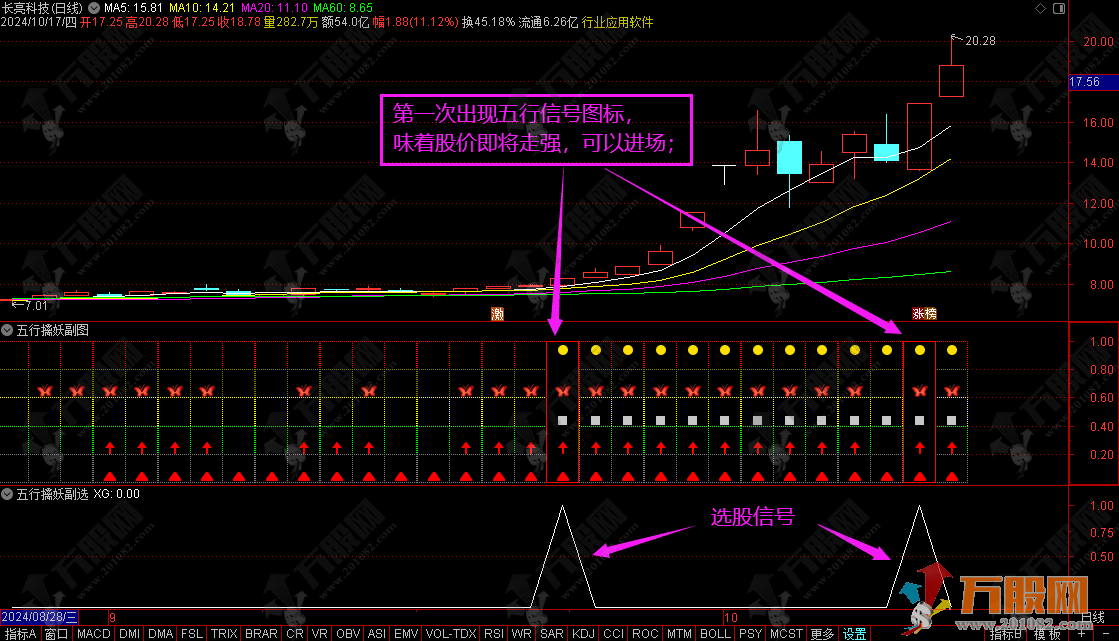1119x641 pixels.
Task: Click the plus zoom-in button
Action: tap(1082, 633)
